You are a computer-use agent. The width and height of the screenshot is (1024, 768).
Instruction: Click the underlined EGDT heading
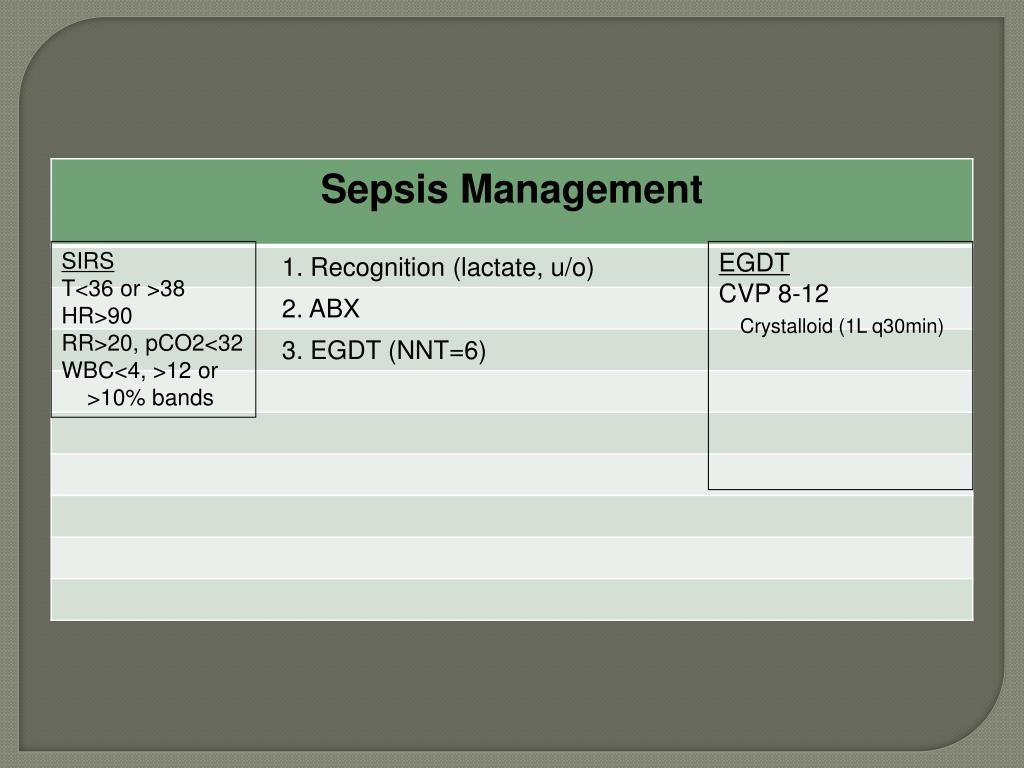click(x=754, y=263)
